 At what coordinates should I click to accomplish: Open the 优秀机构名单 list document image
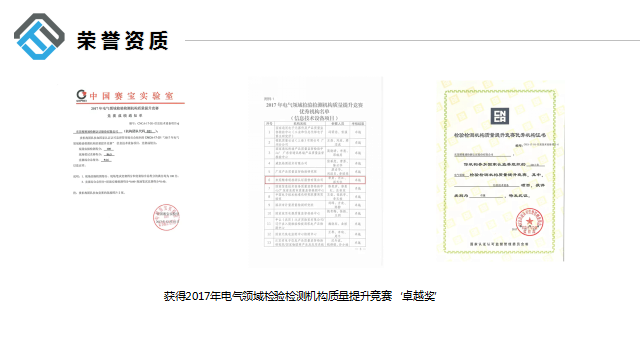click(316, 171)
